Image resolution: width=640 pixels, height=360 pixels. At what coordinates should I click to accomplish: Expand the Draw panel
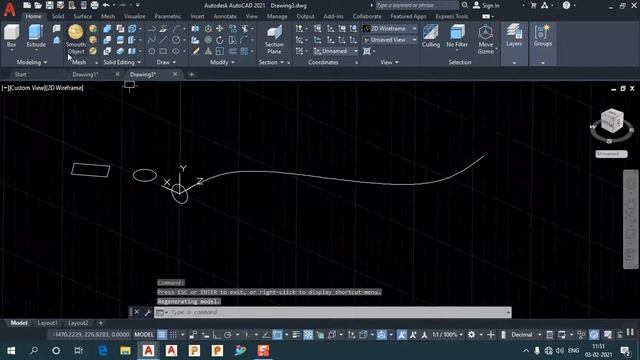tap(166, 62)
